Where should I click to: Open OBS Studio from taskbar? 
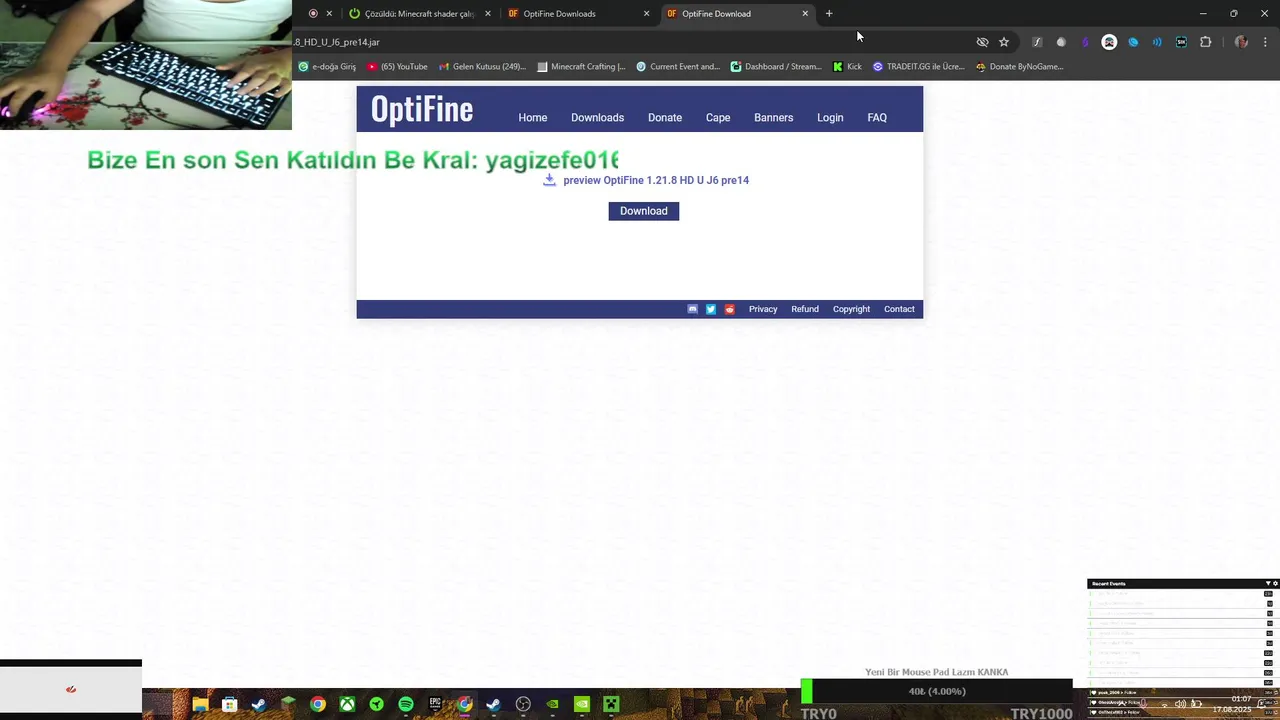click(523, 704)
